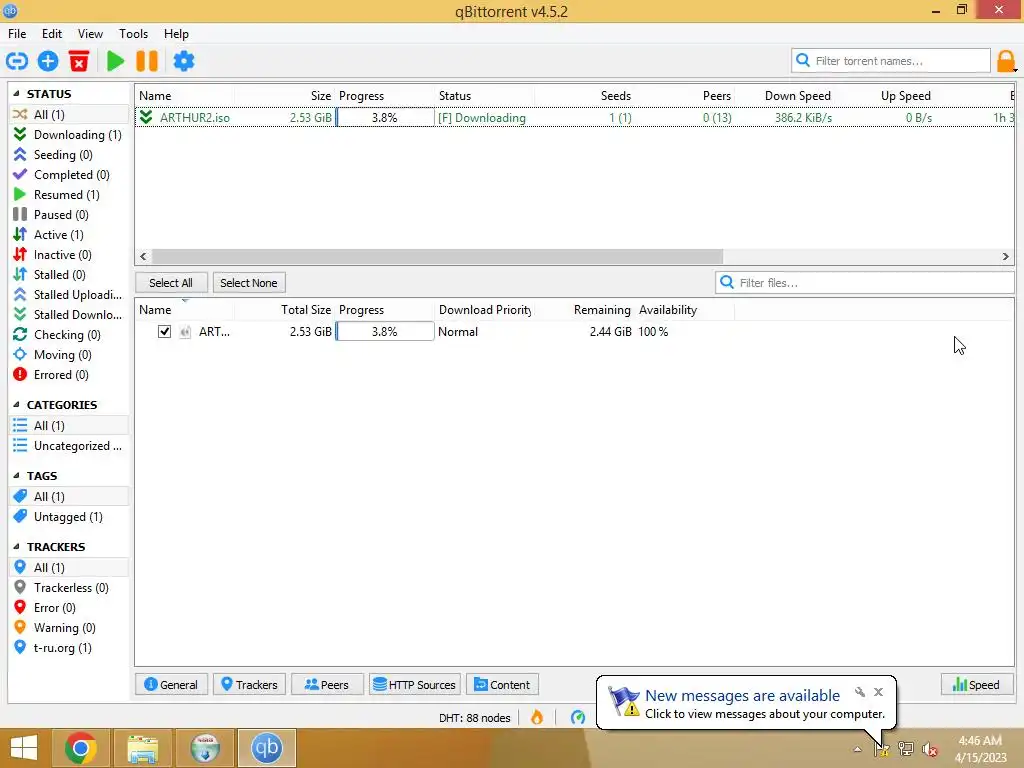Close the New messages notification balloon
Screen dimensions: 1024x768
coord(878,692)
